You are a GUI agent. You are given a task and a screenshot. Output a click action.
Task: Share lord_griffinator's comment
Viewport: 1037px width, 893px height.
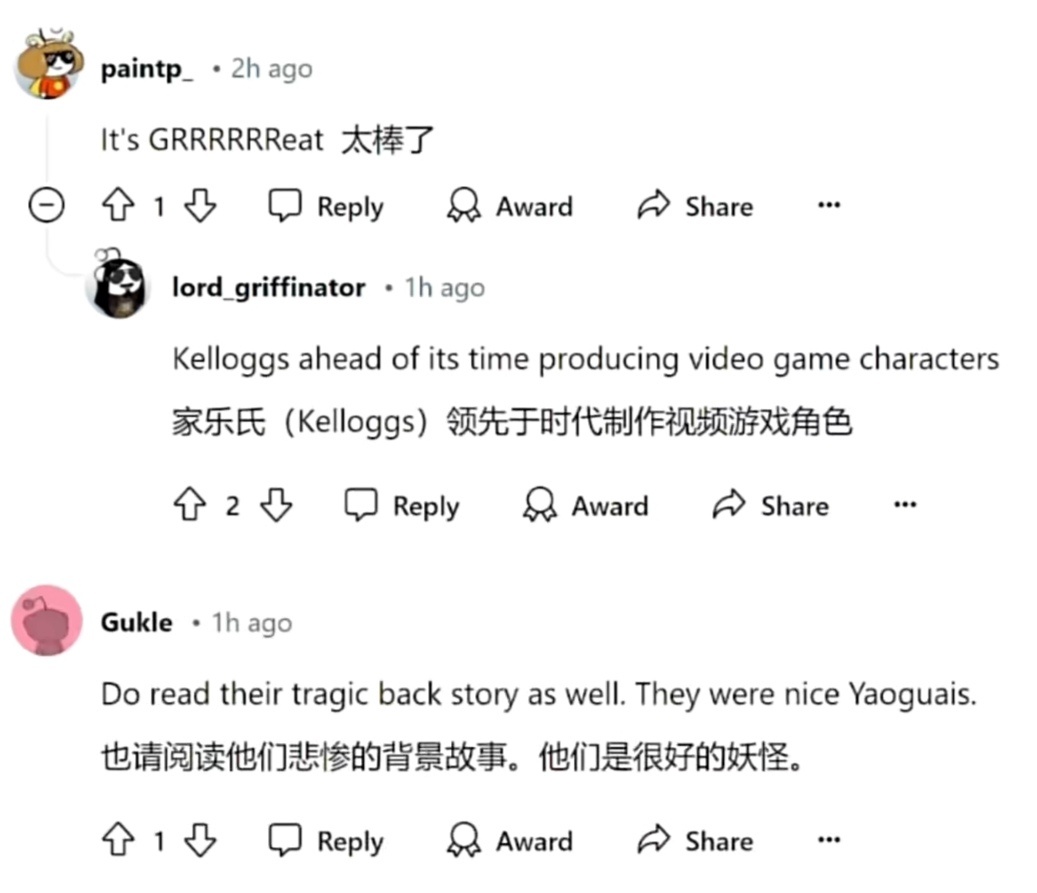(x=770, y=506)
